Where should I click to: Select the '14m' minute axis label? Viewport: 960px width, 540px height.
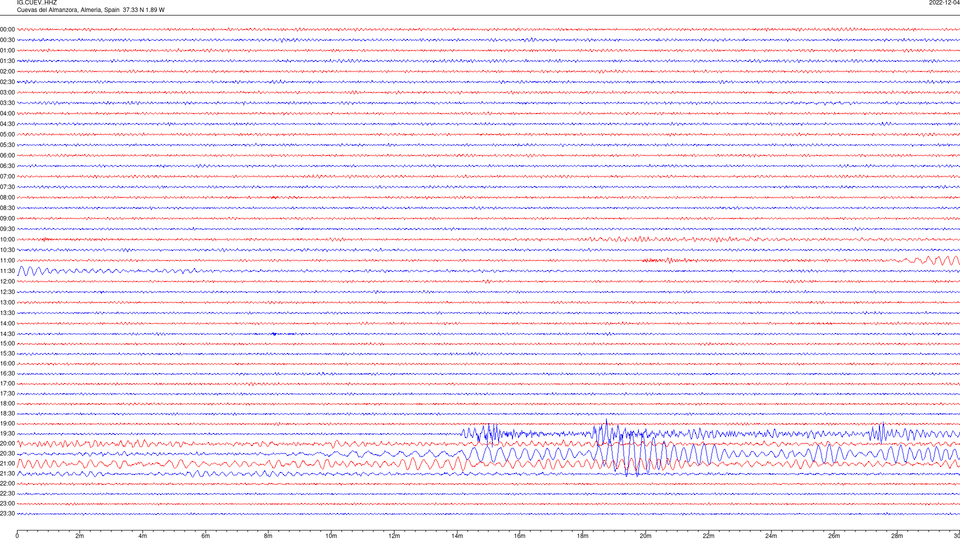(x=457, y=536)
